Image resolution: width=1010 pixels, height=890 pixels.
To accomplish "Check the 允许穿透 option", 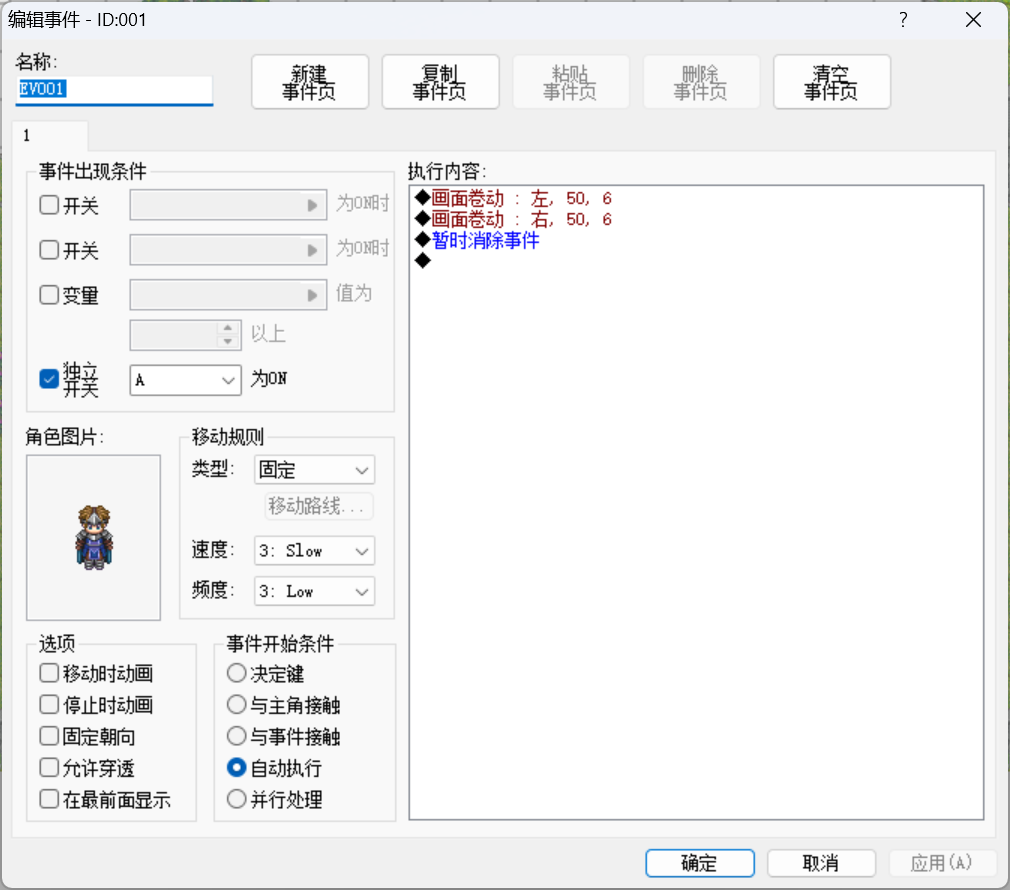I will (49, 768).
